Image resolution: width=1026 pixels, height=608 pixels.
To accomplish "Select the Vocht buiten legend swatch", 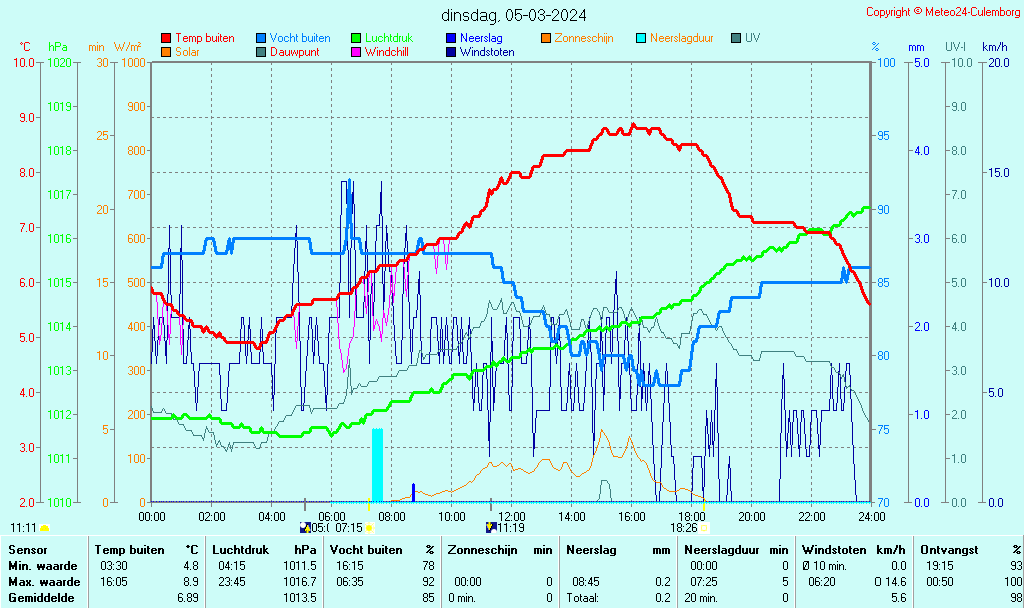I will click(x=261, y=38).
